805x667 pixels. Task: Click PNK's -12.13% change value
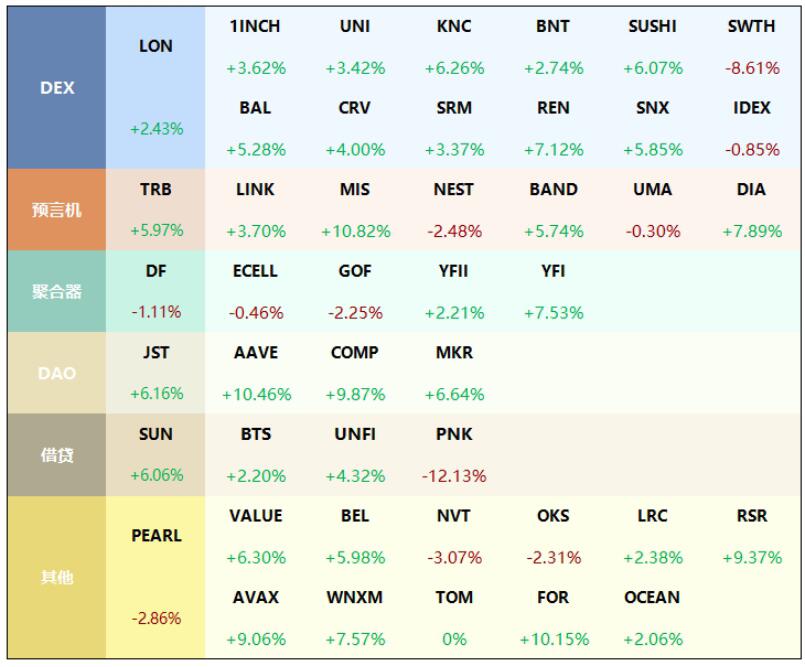pos(454,476)
